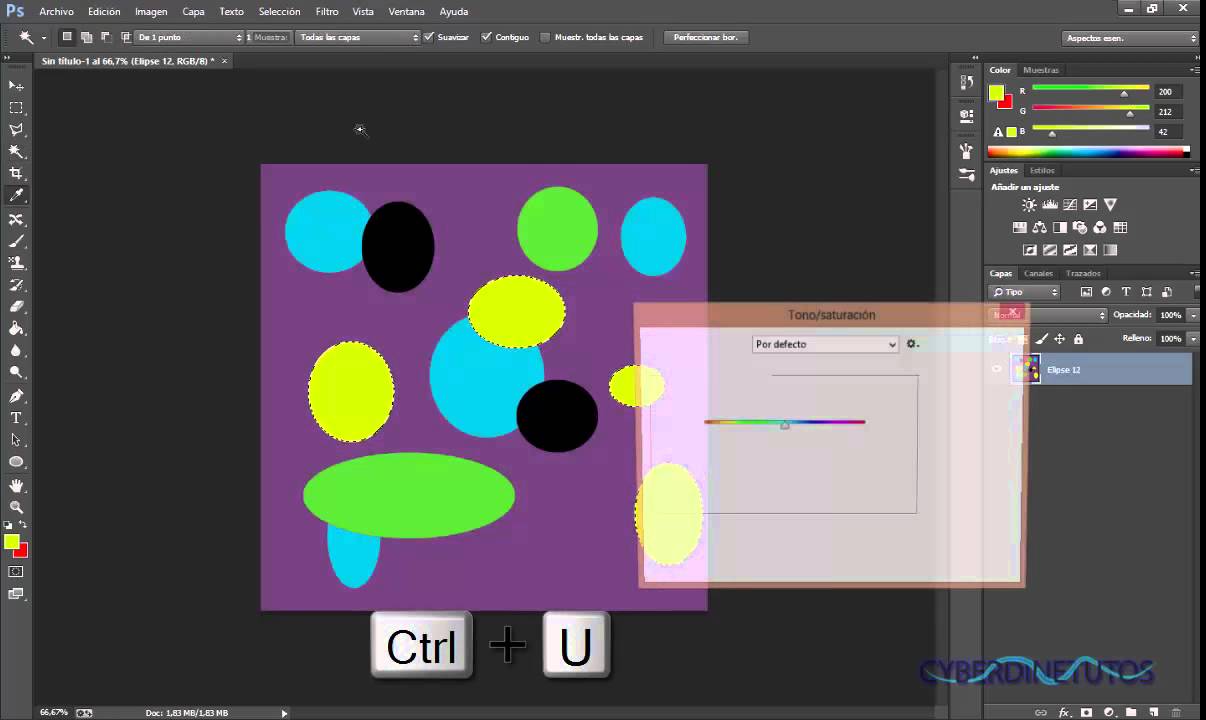This screenshot has width=1206, height=720.
Task: Open the Edición menu
Action: [x=104, y=12]
